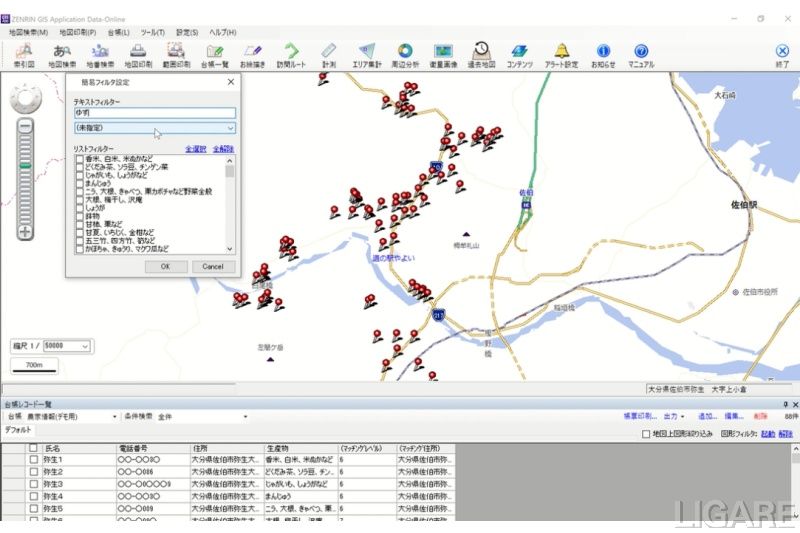The height and width of the screenshot is (533, 800).
Task: Check the まんじゅう filter checkbox
Action: coord(80,183)
